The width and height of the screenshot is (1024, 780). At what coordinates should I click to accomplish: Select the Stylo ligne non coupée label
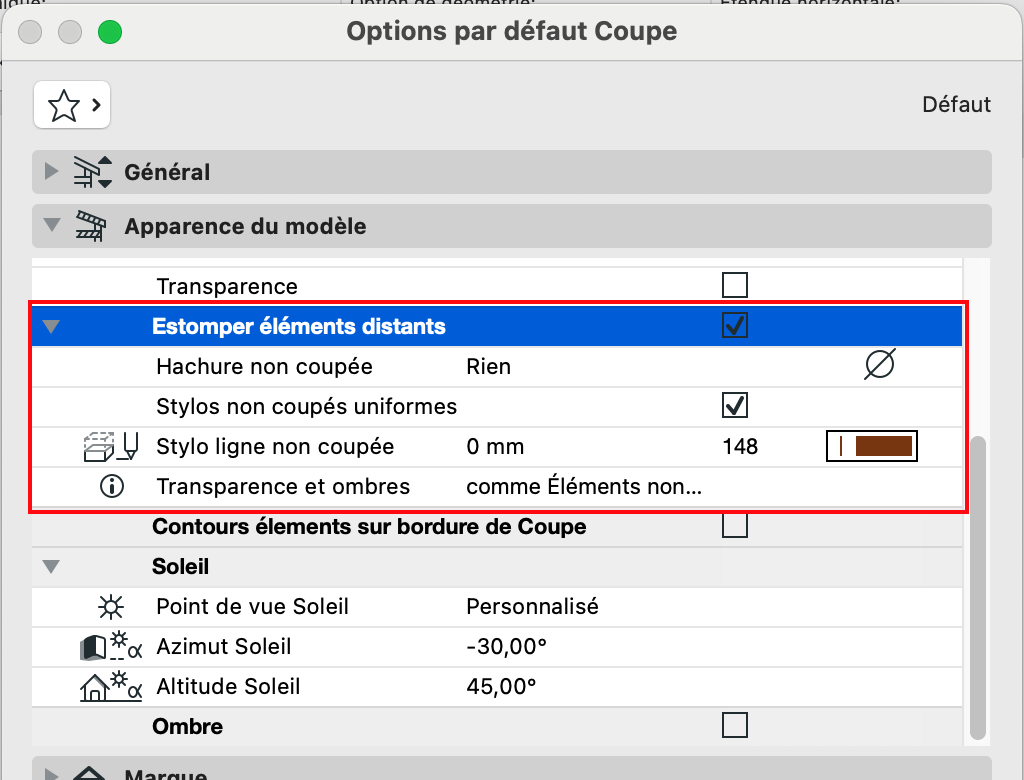[275, 447]
